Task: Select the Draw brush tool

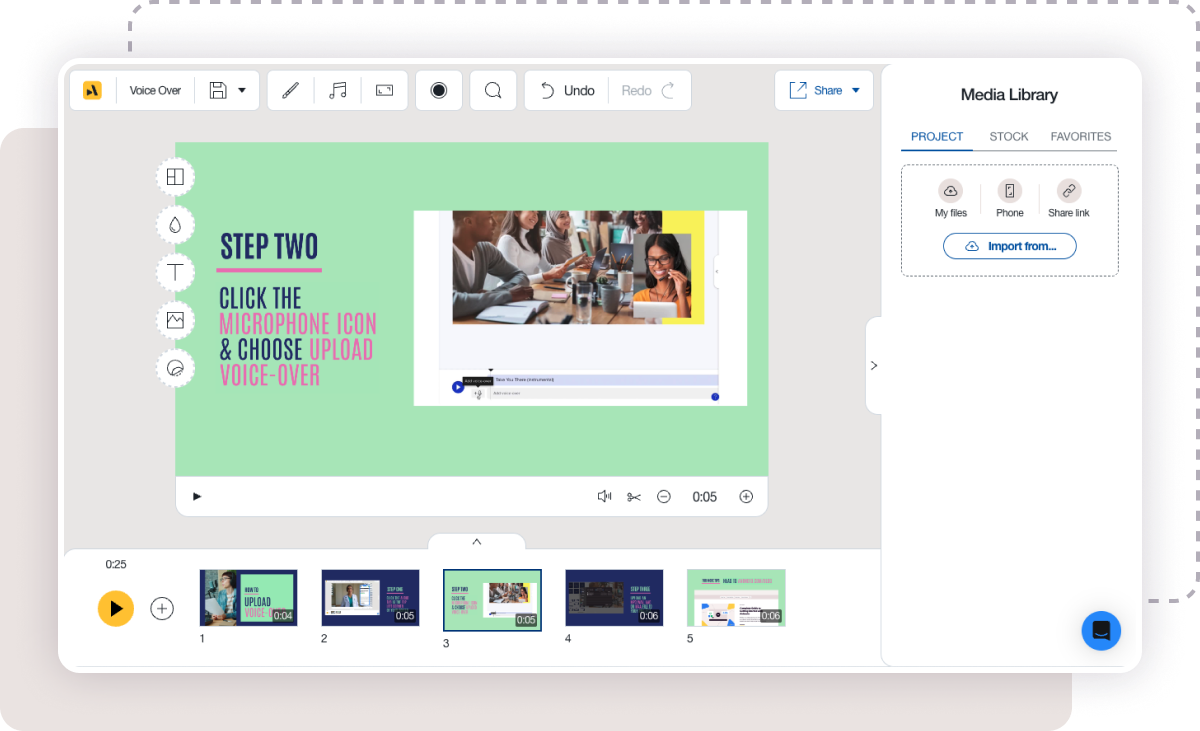Action: pos(290,90)
